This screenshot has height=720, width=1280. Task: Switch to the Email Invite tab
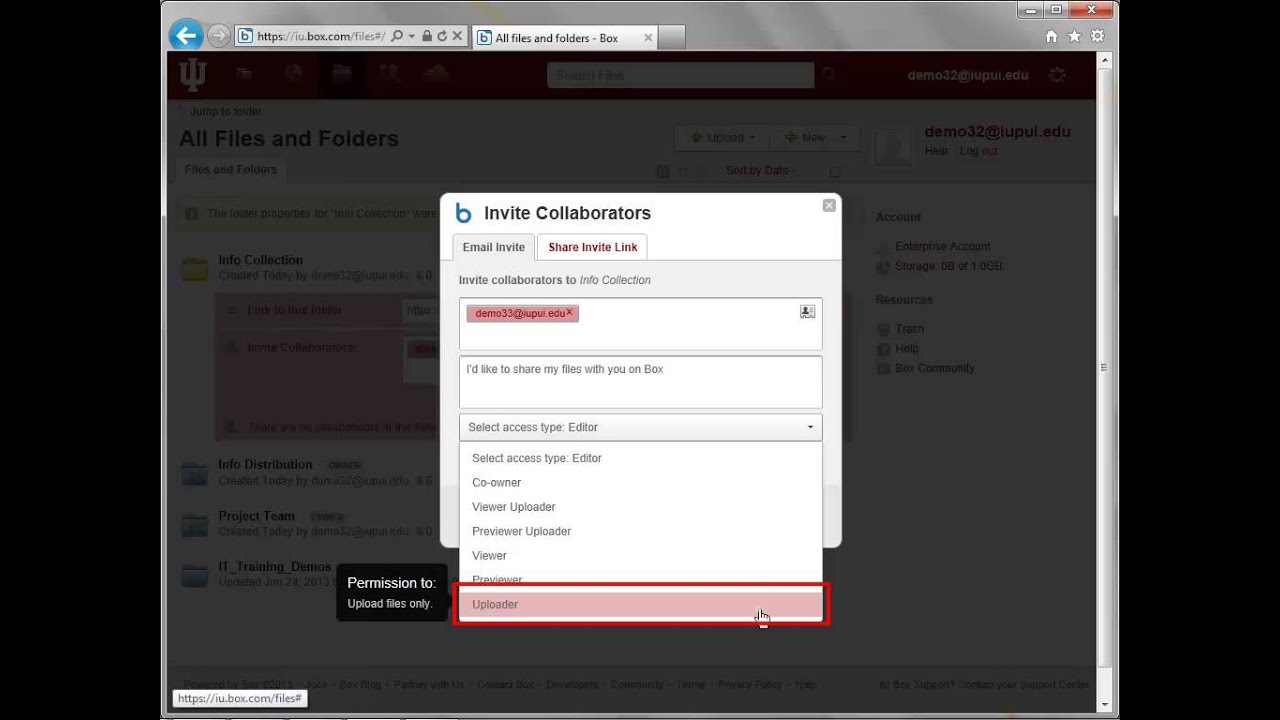[493, 247]
